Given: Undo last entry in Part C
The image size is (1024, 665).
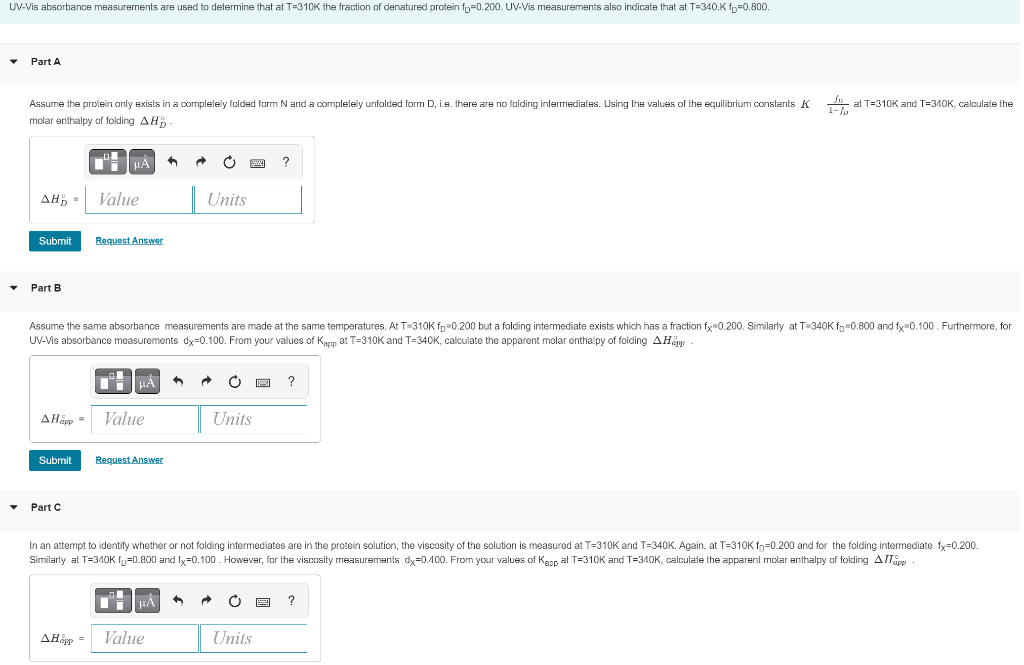Looking at the screenshot, I should pyautogui.click(x=178, y=600).
